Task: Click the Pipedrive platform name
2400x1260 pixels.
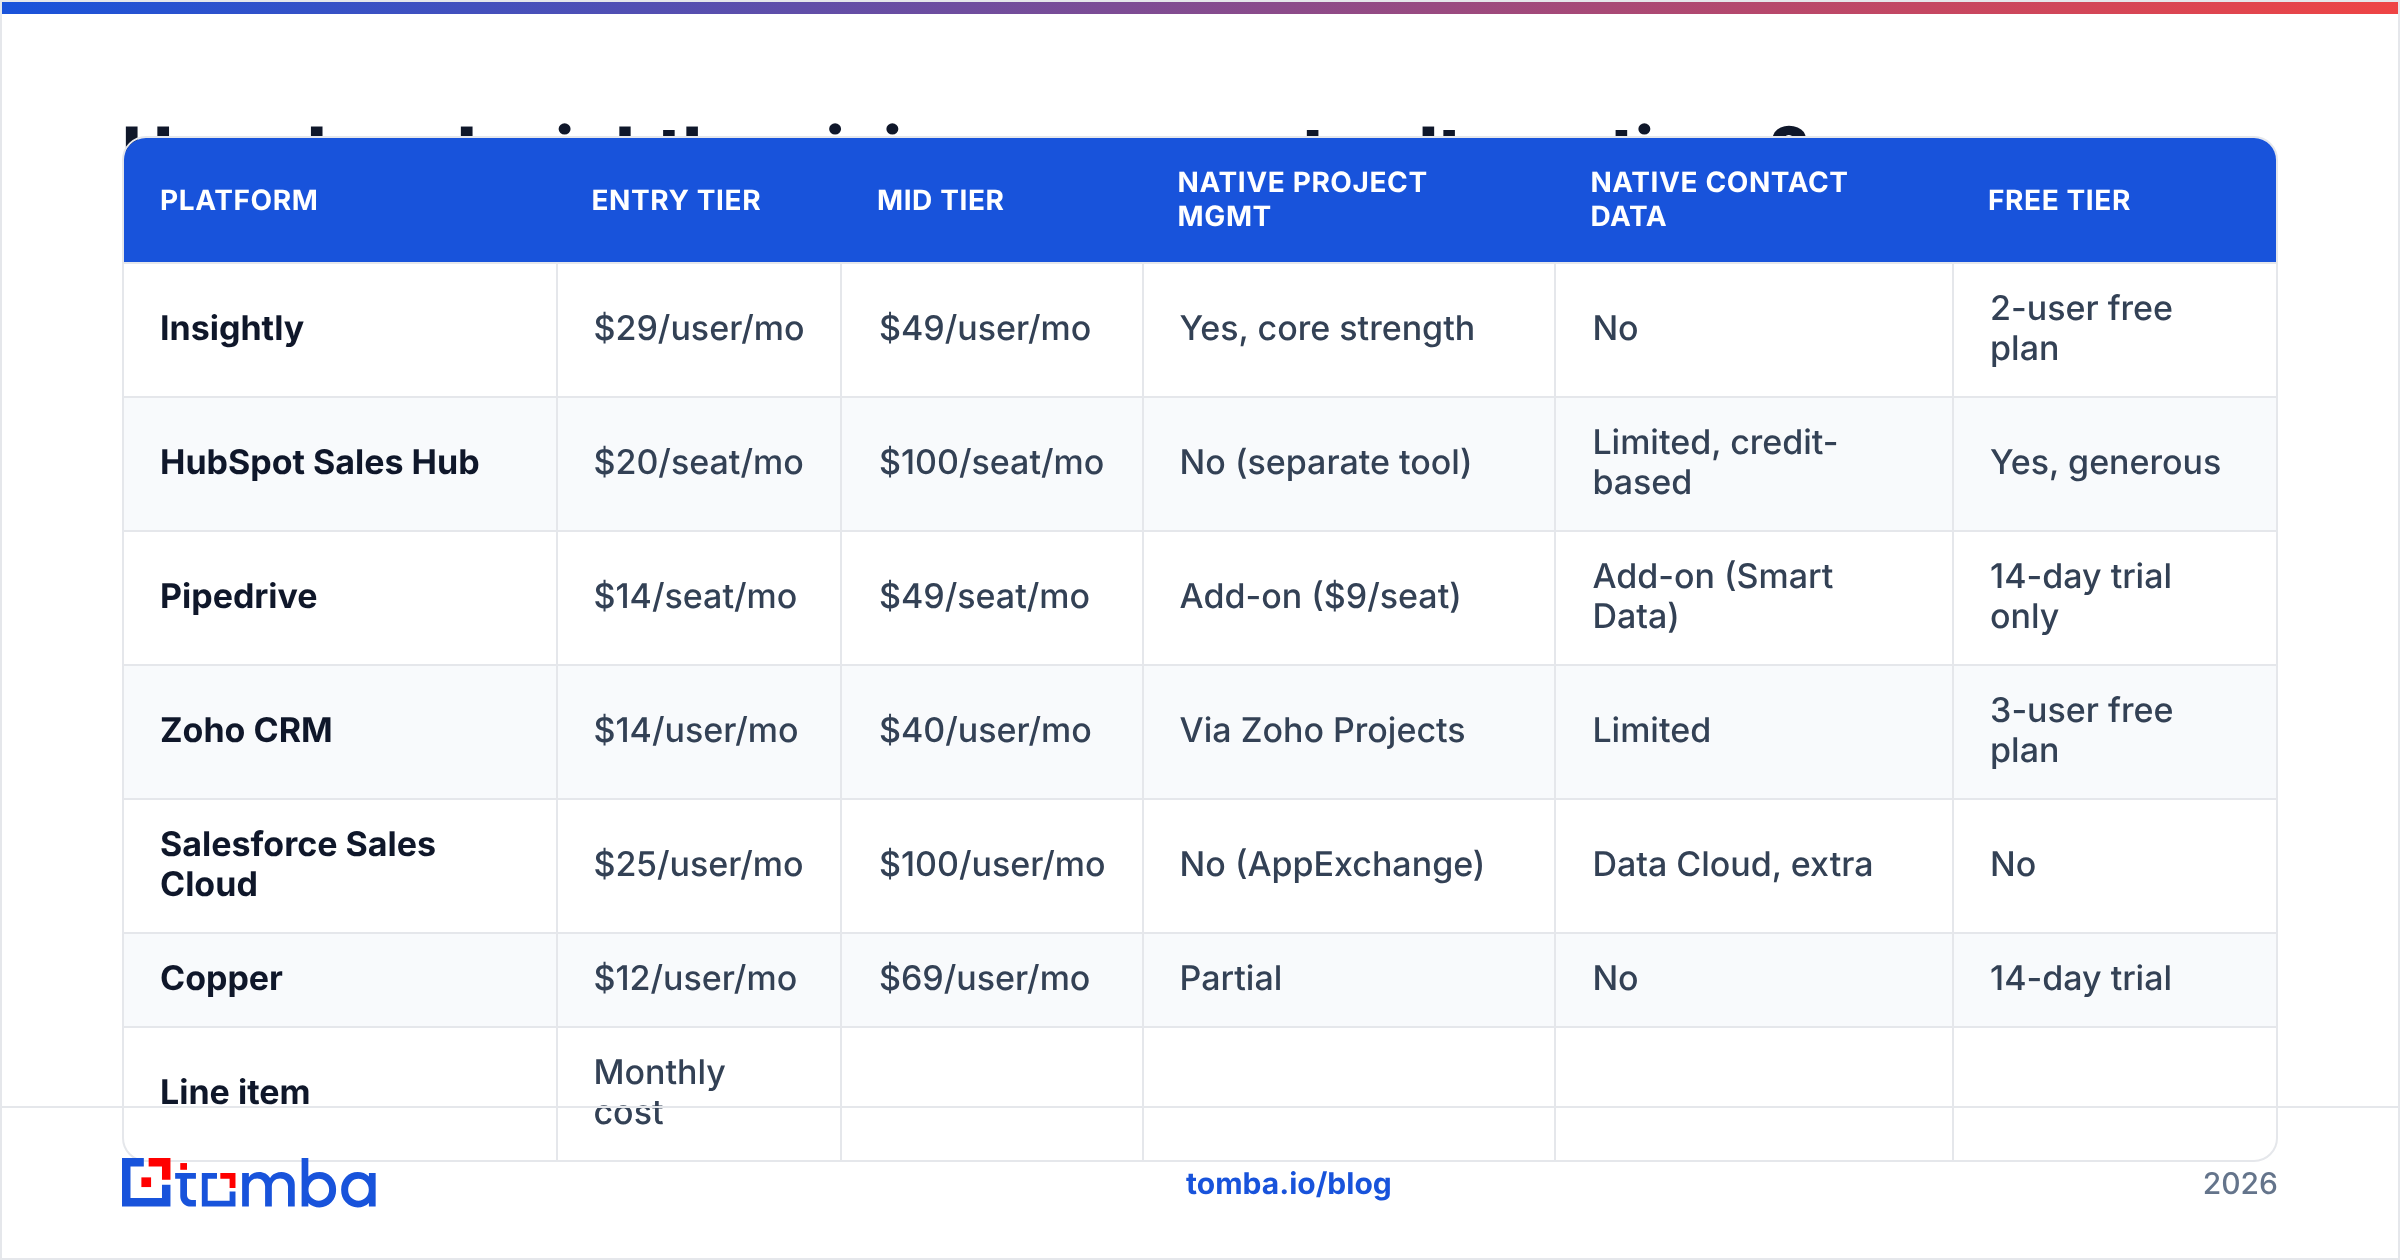Action: [x=239, y=596]
